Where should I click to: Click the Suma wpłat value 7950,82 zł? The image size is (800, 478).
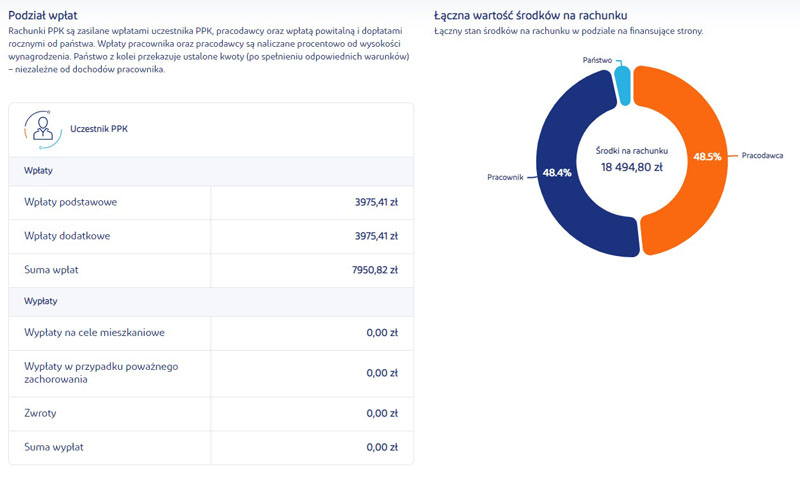pyautogui.click(x=376, y=269)
